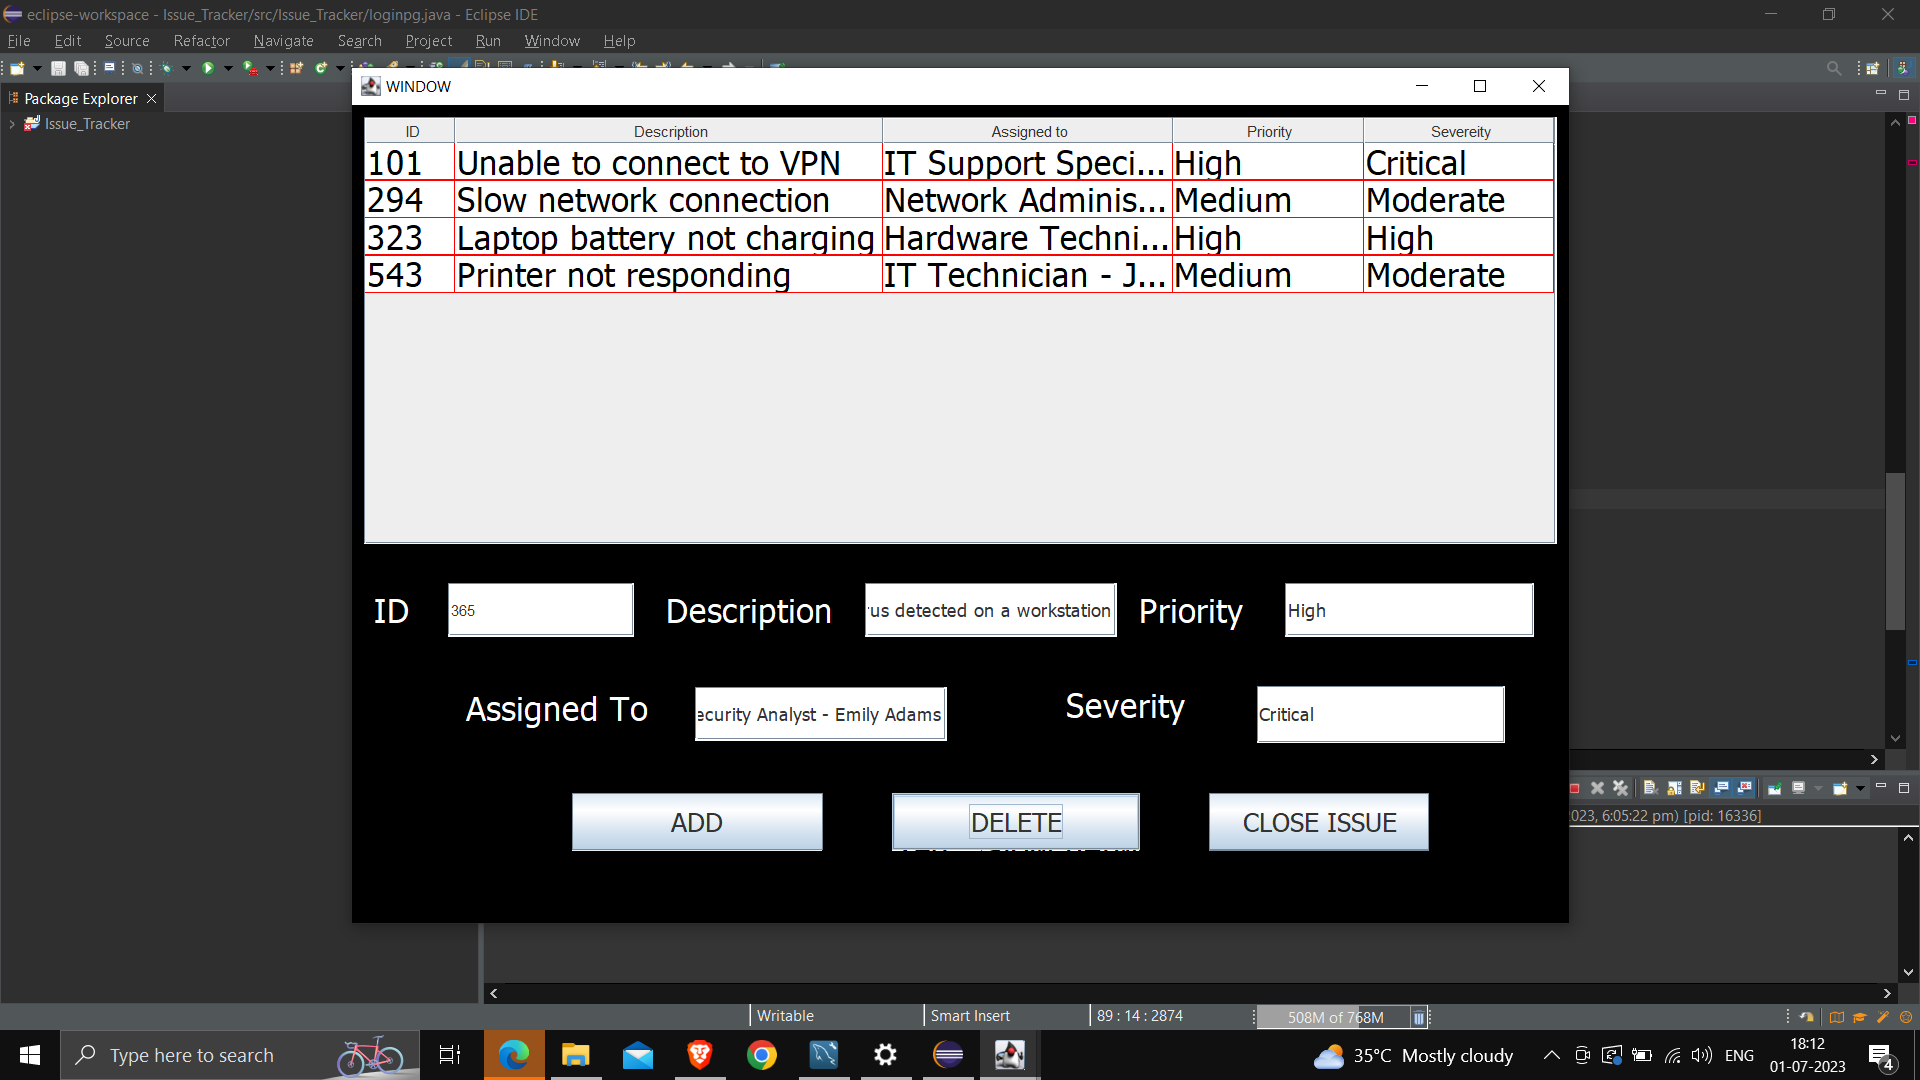The width and height of the screenshot is (1920, 1080).
Task: Open the Debug tool in the toolbar
Action: [x=166, y=67]
